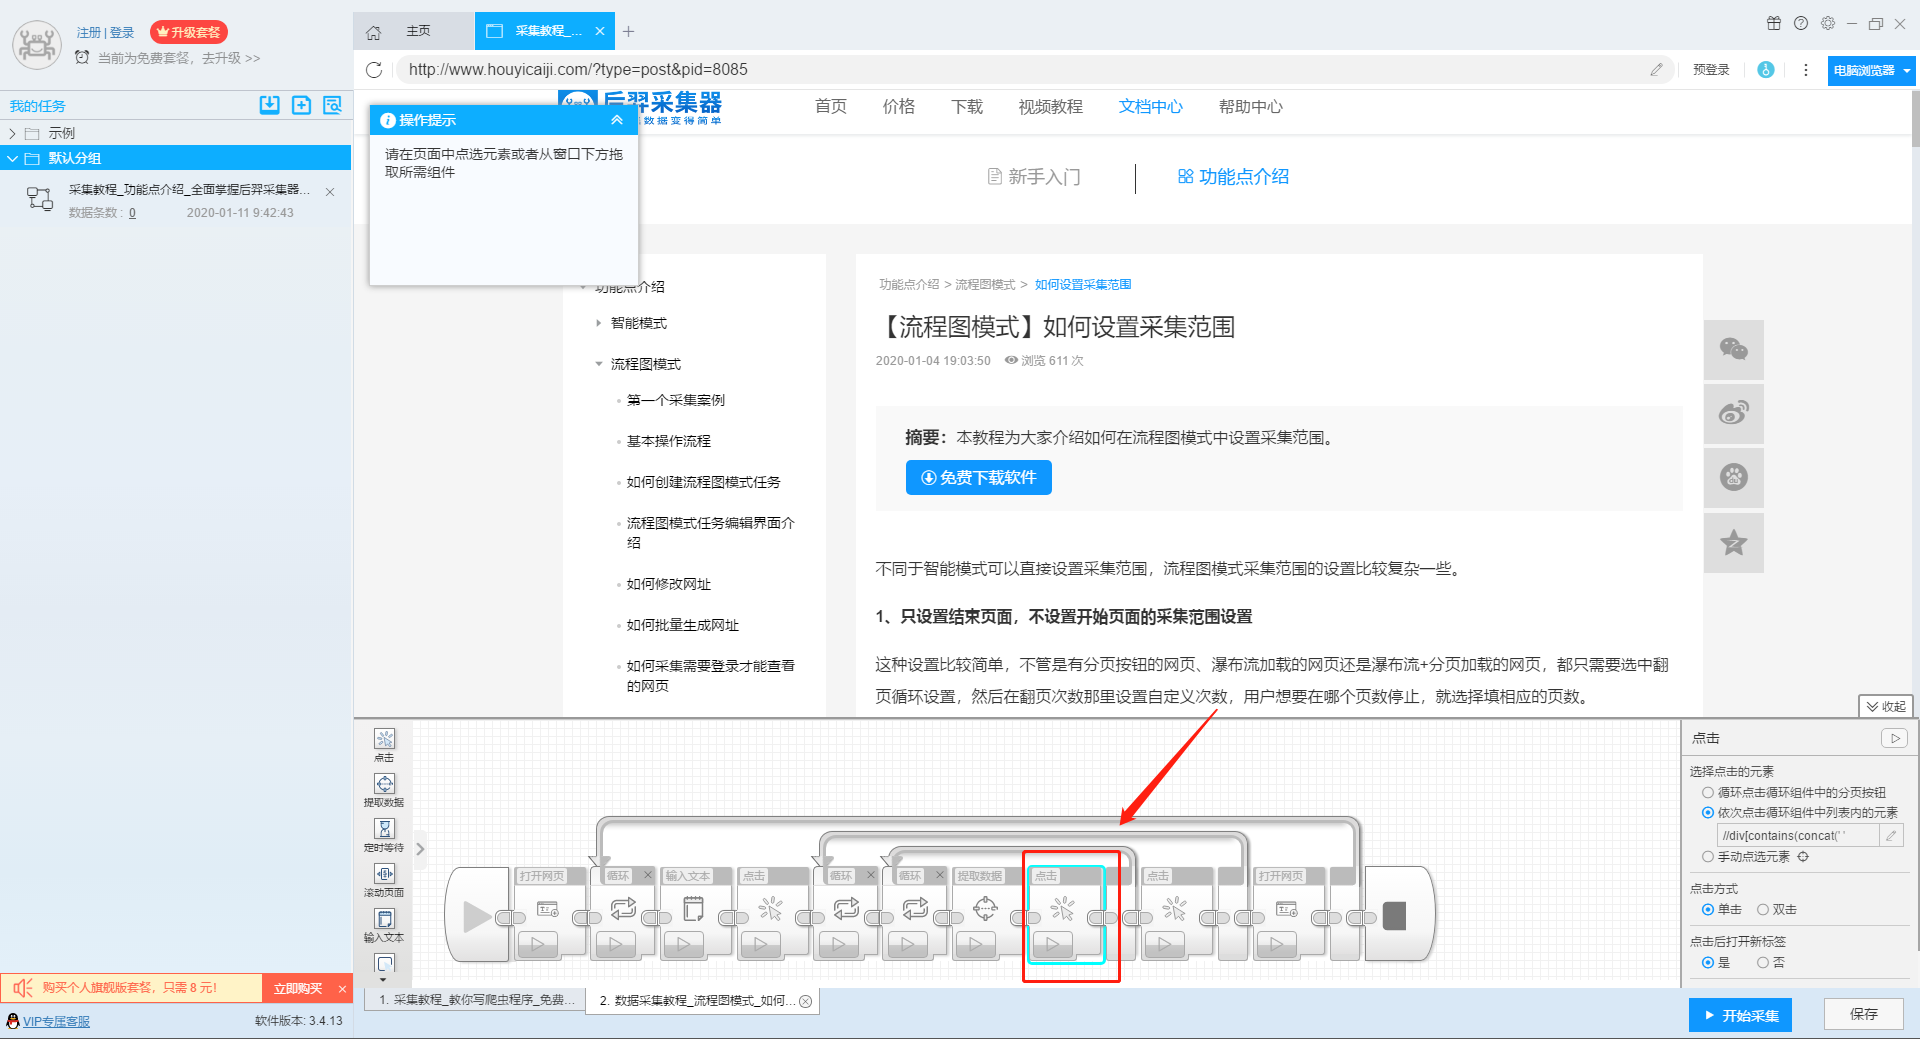Click the crab avatar profile picture

pyautogui.click(x=37, y=45)
